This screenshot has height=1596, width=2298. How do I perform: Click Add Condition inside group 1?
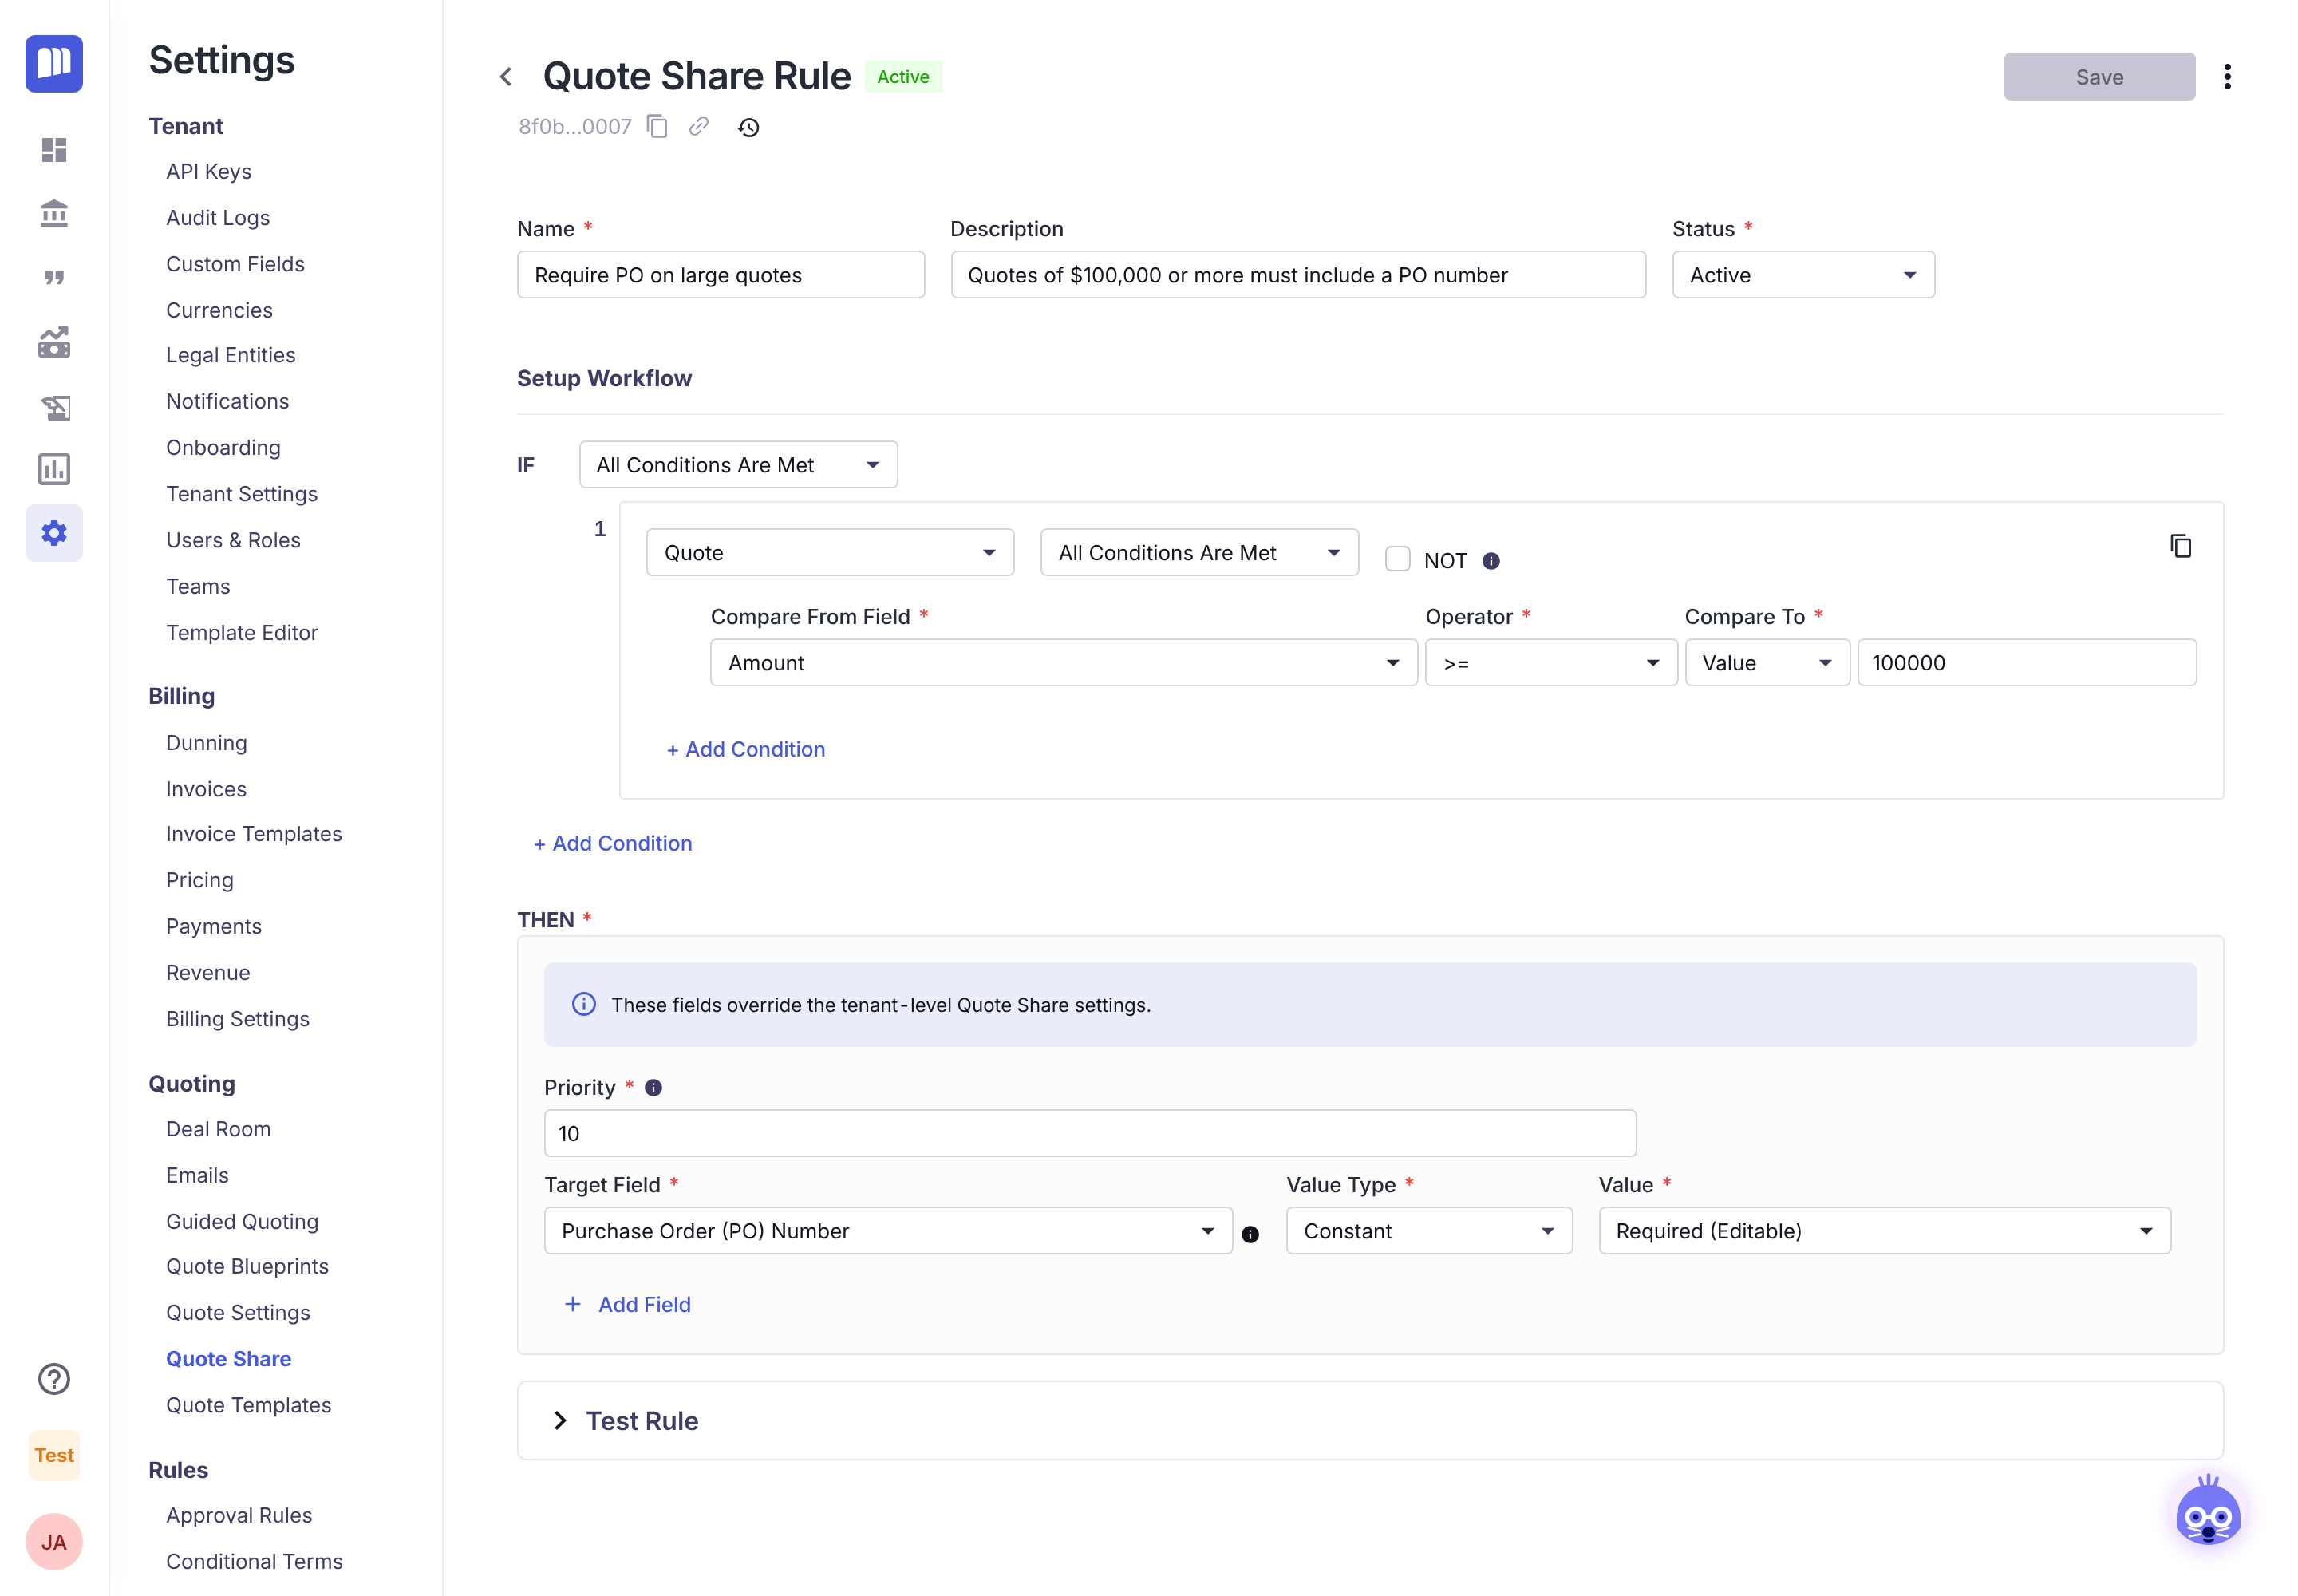coord(746,749)
